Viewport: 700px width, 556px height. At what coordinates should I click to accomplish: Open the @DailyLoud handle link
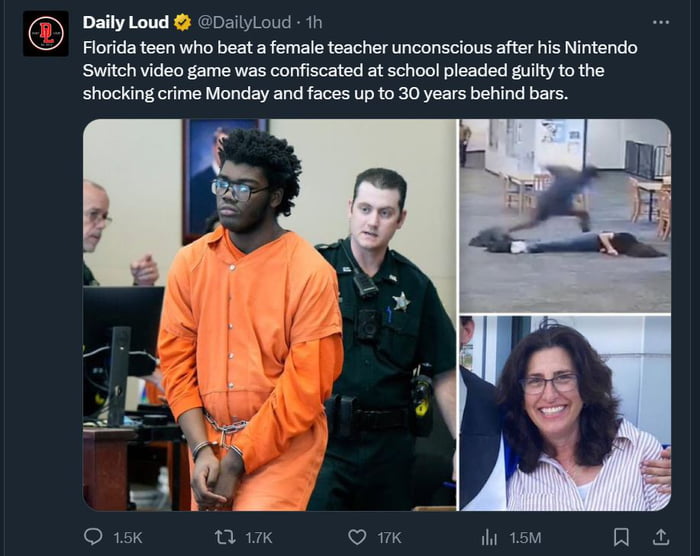click(x=244, y=22)
